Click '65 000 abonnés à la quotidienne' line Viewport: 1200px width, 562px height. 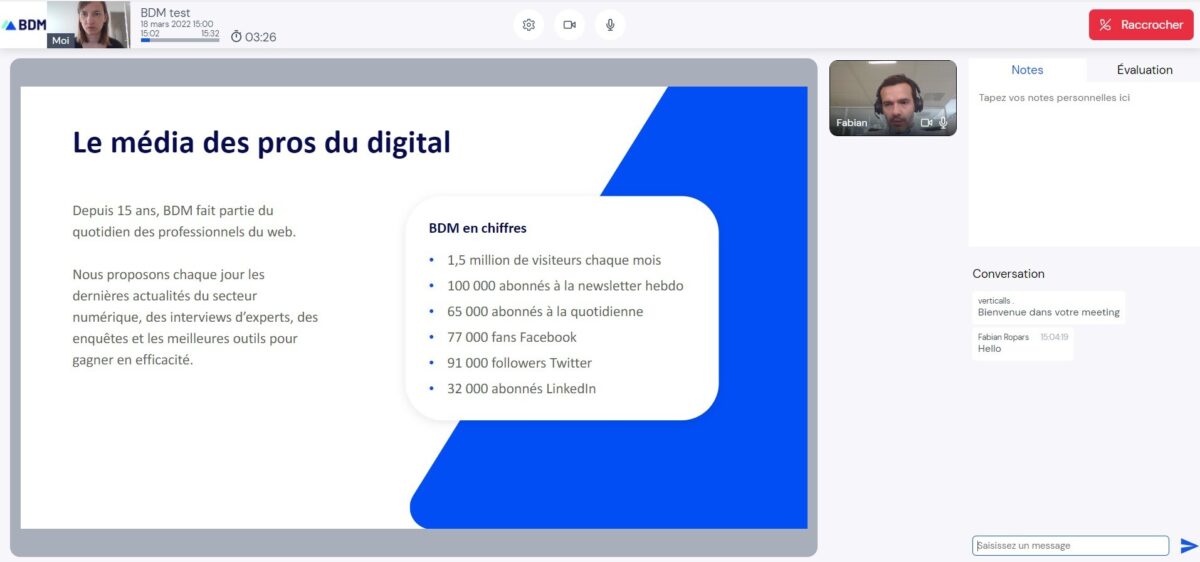point(545,311)
